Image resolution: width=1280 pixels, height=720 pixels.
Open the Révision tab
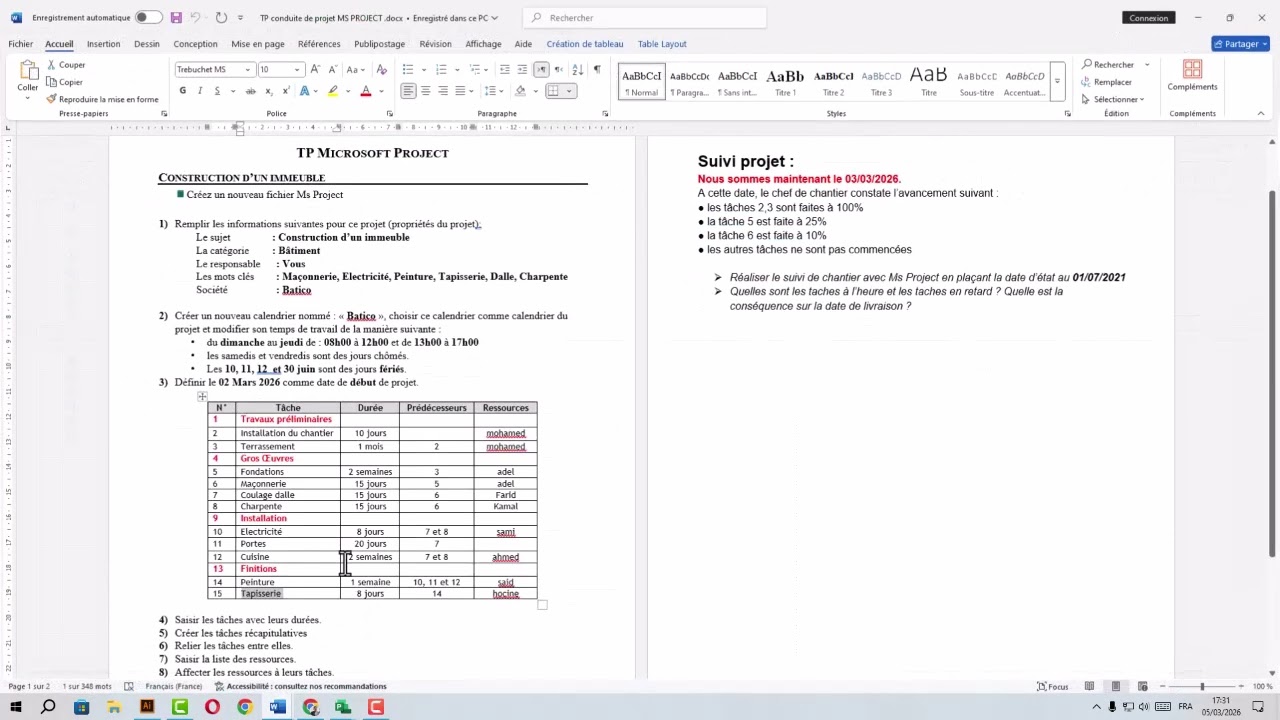click(435, 44)
